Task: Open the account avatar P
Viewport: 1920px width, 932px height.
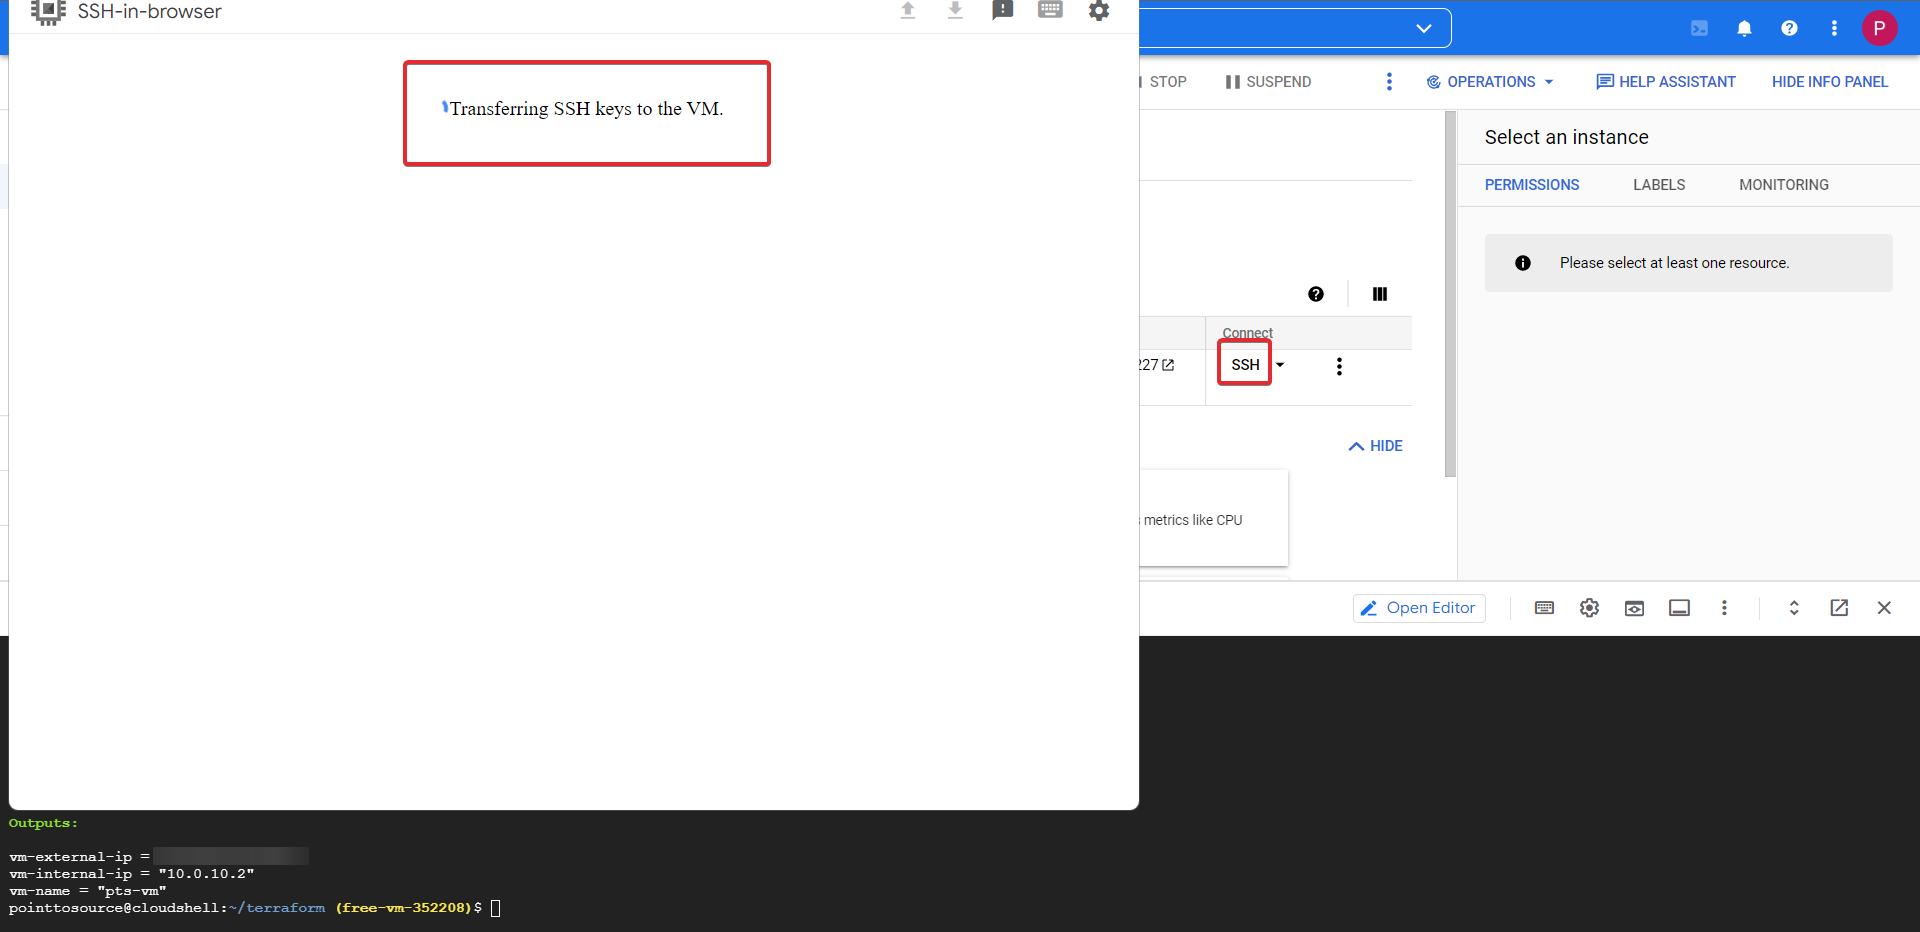Action: (x=1879, y=28)
